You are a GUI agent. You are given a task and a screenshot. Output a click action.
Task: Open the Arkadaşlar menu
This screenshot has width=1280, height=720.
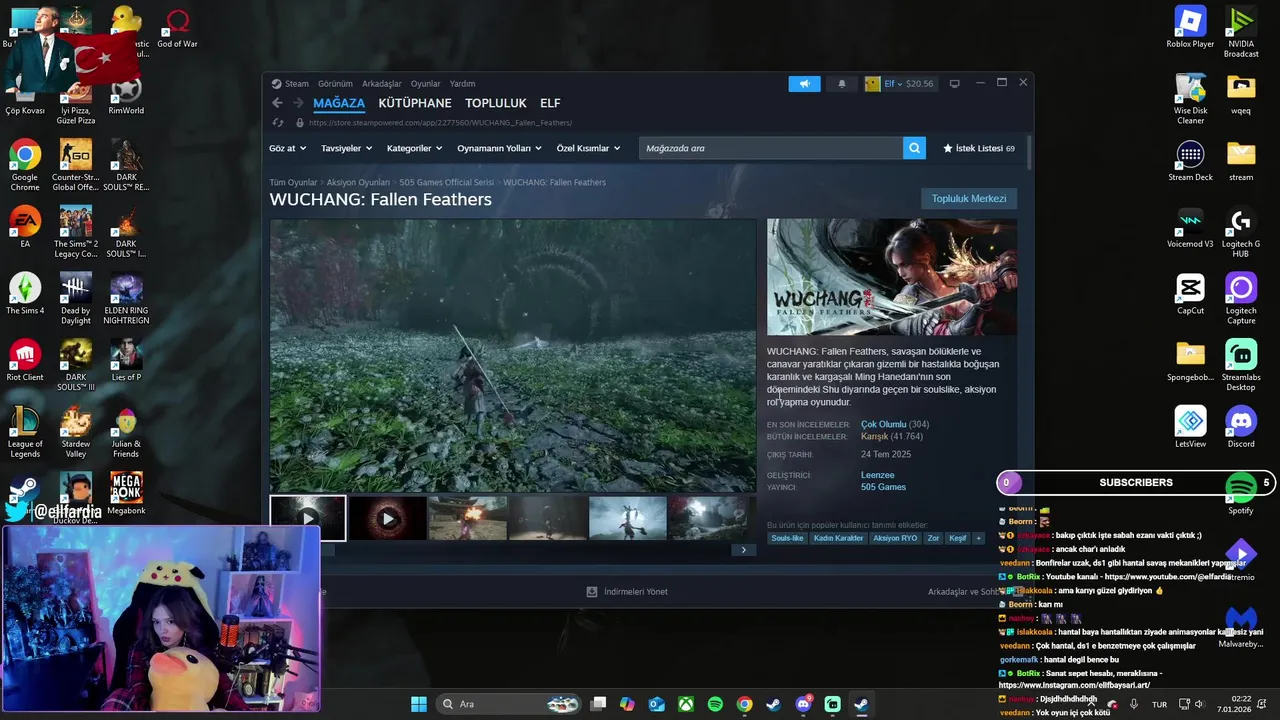pos(382,84)
